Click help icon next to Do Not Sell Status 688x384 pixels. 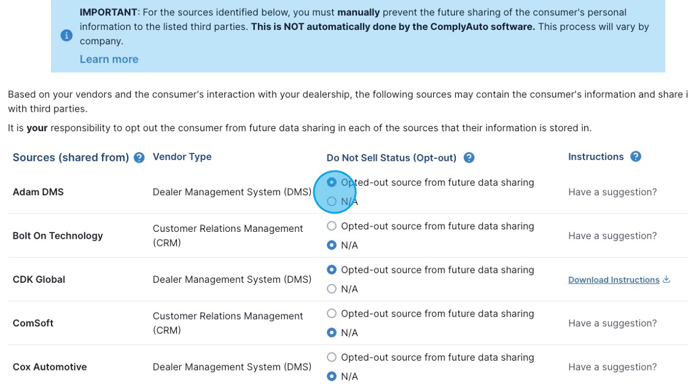pos(469,158)
